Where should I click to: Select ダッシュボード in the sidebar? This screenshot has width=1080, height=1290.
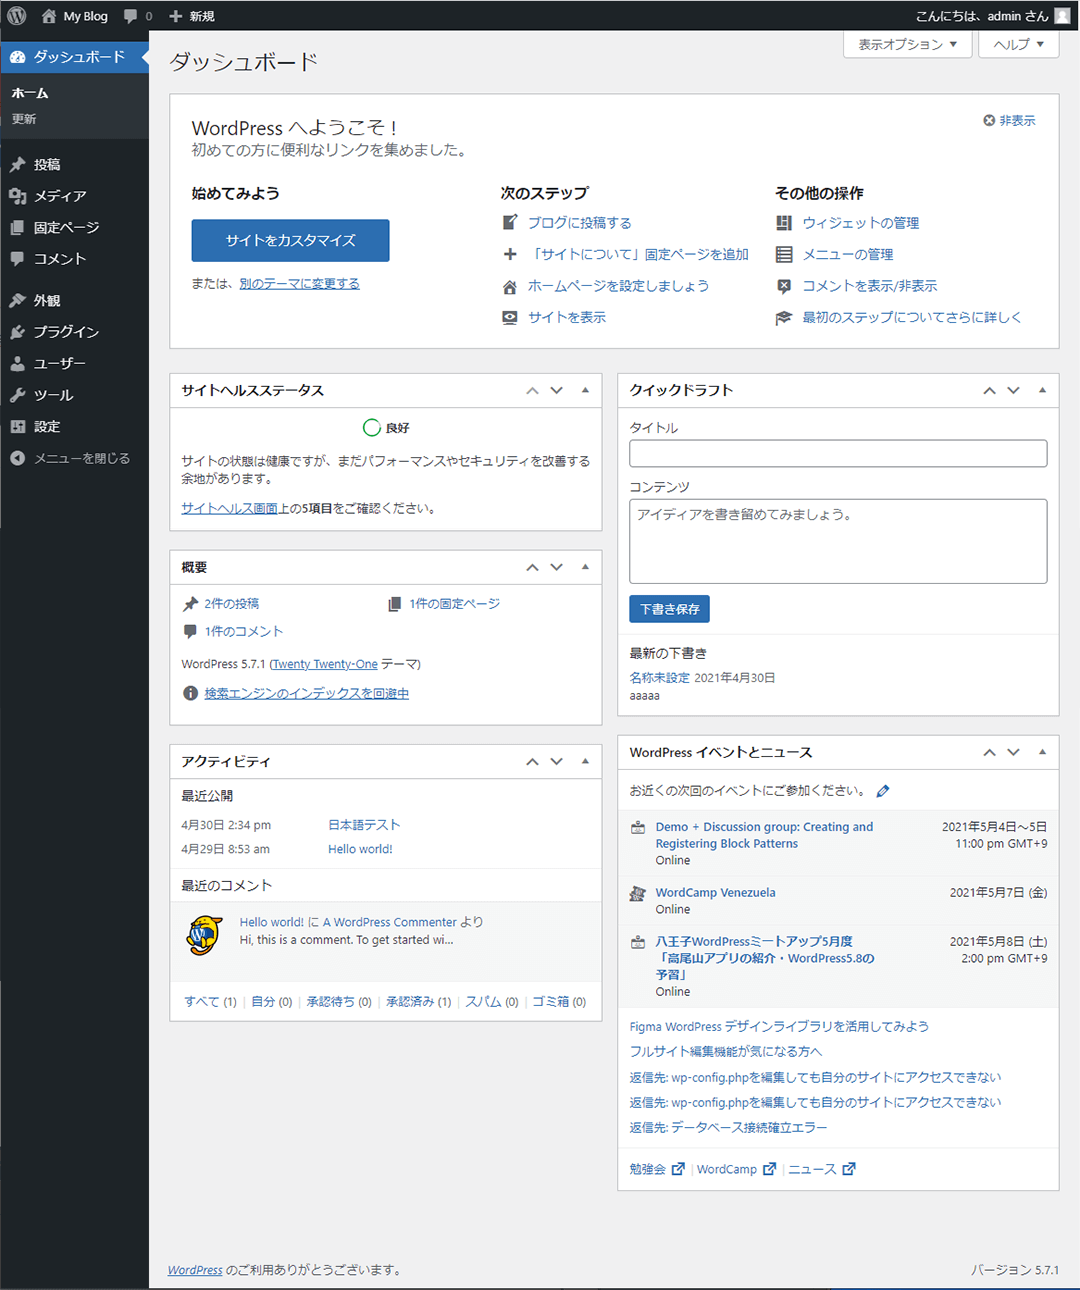74,57
